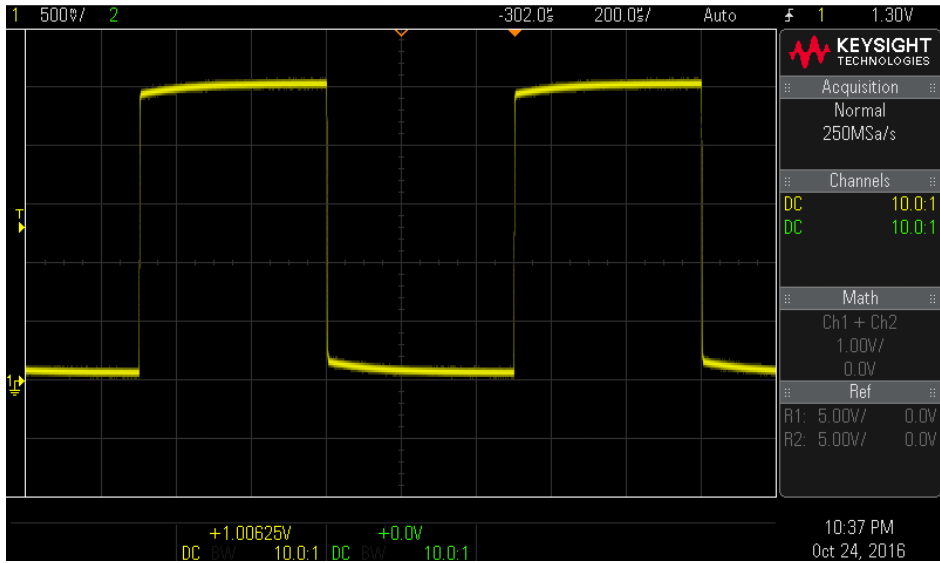940x563 pixels.
Task: Click the hollow orange time reference marker
Action: pyautogui.click(x=402, y=32)
